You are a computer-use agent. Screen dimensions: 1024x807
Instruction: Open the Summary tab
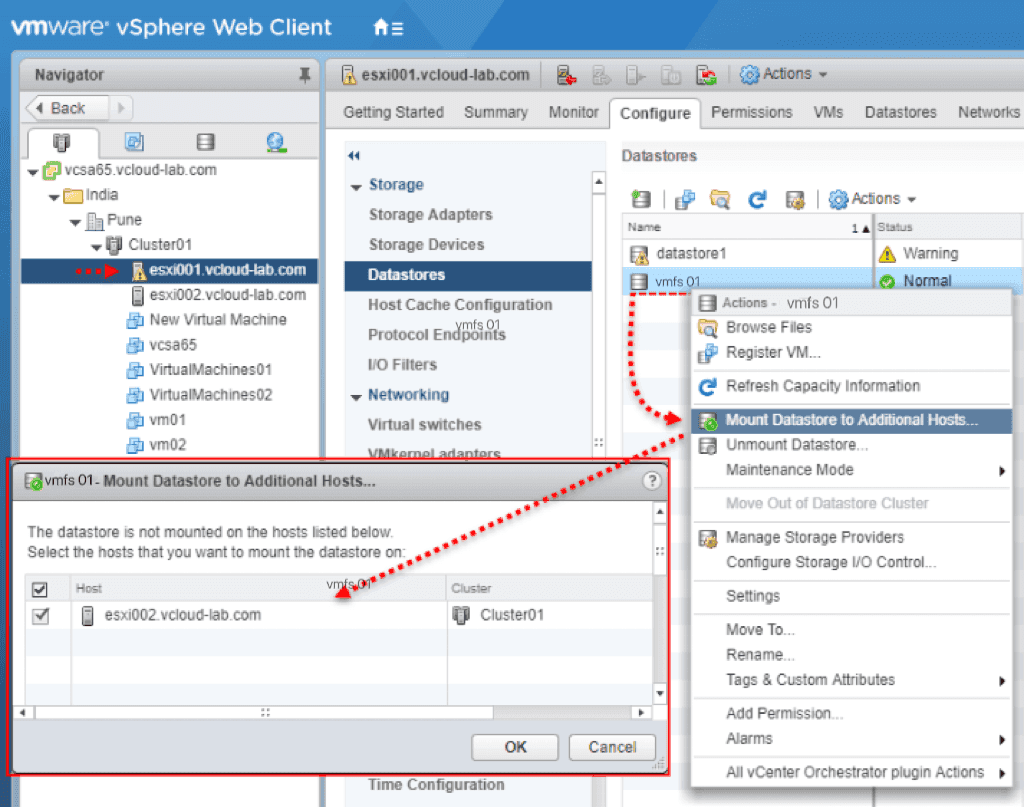(x=496, y=112)
